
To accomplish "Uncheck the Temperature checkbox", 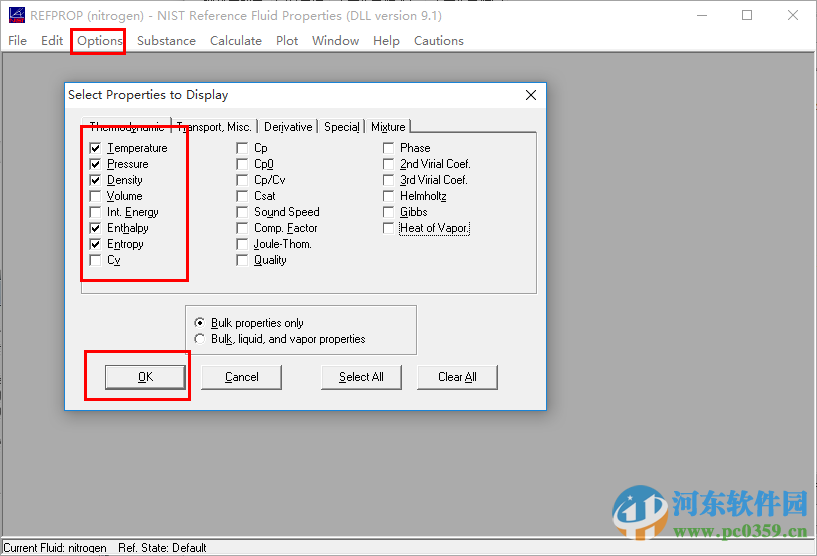I will 95,148.
